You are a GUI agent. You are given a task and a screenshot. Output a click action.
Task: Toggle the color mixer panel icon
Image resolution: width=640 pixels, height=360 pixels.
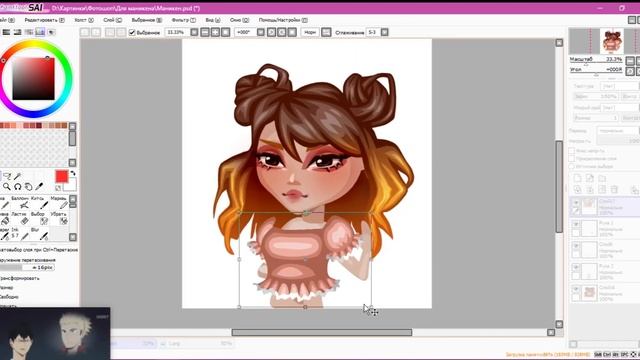29,32
